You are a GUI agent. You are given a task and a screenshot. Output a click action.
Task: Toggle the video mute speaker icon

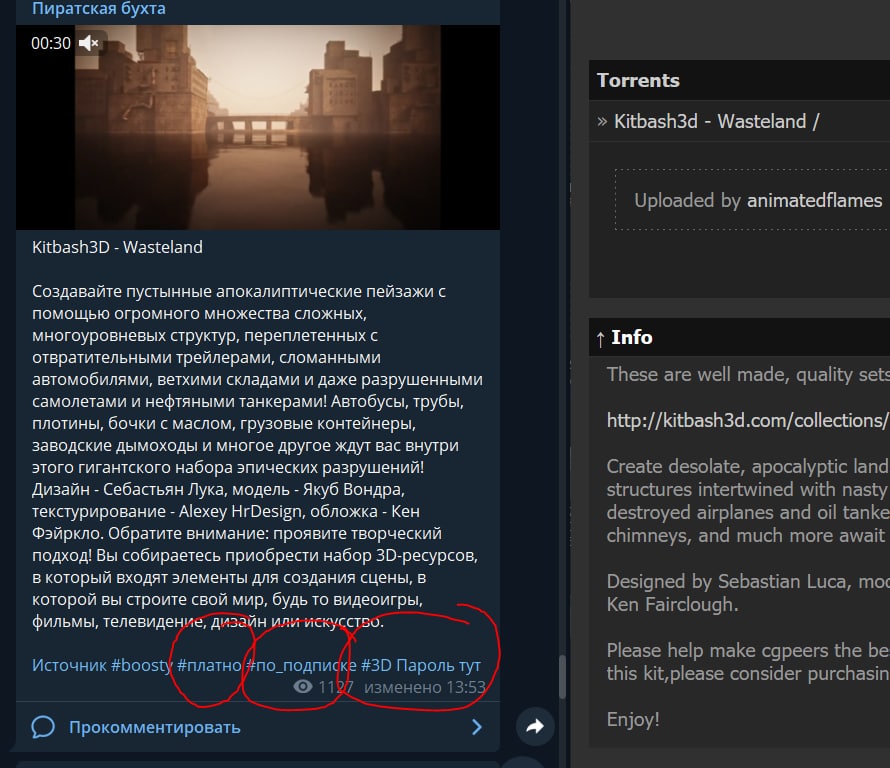click(x=89, y=43)
